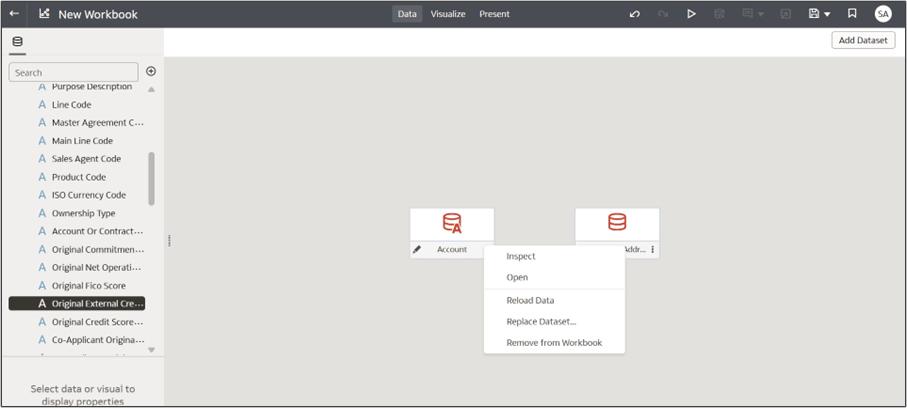Open the comments dropdown arrow
This screenshot has width=907, height=408.
click(x=761, y=14)
